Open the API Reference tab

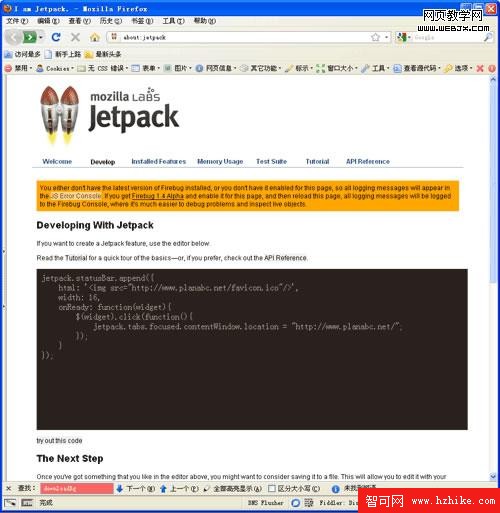pyautogui.click(x=368, y=161)
